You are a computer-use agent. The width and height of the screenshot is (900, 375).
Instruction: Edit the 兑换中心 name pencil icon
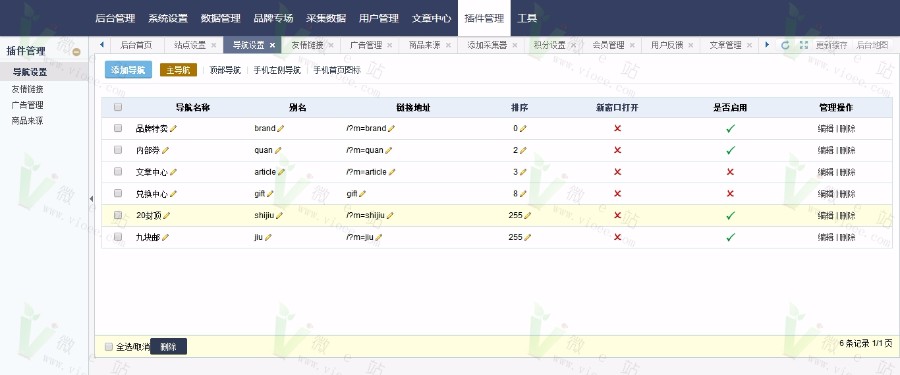click(173, 194)
